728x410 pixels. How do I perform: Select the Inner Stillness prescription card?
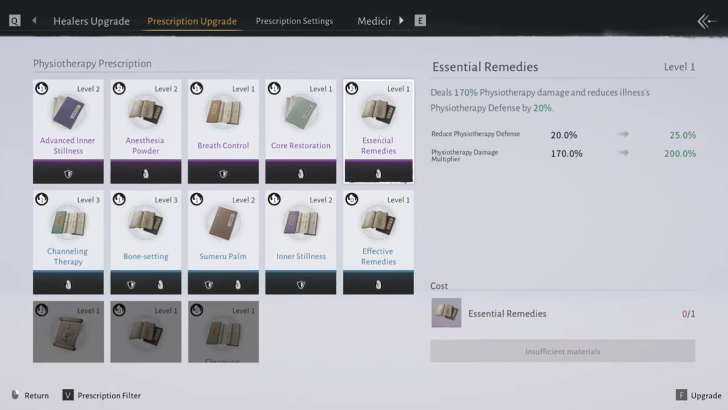pos(301,242)
